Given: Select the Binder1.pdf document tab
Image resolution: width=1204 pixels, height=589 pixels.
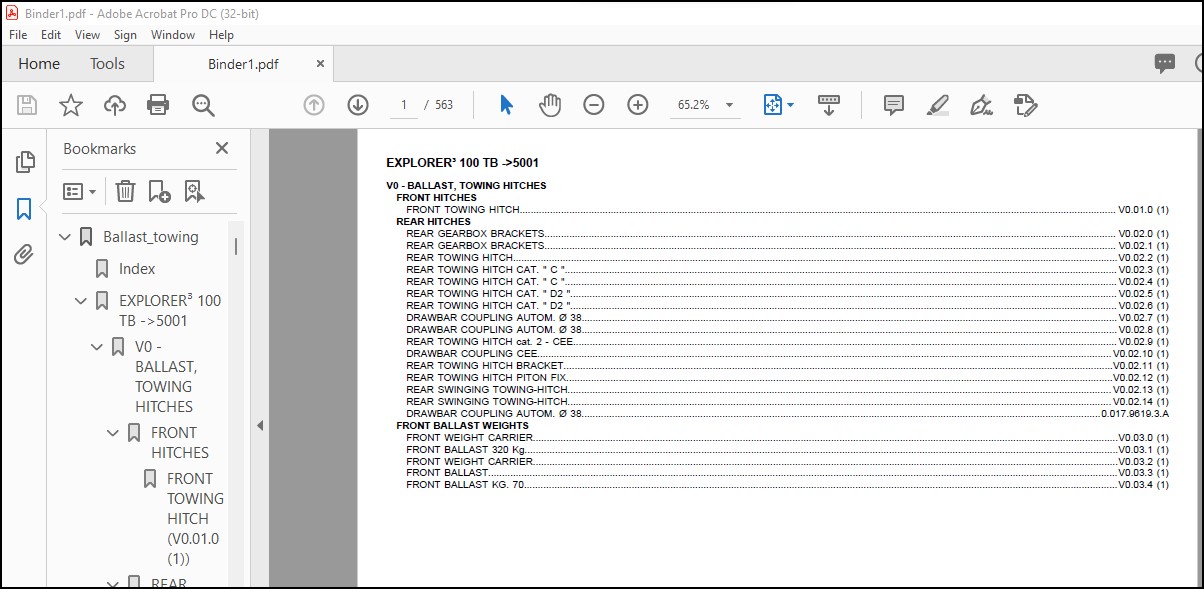Looking at the screenshot, I should pos(243,64).
